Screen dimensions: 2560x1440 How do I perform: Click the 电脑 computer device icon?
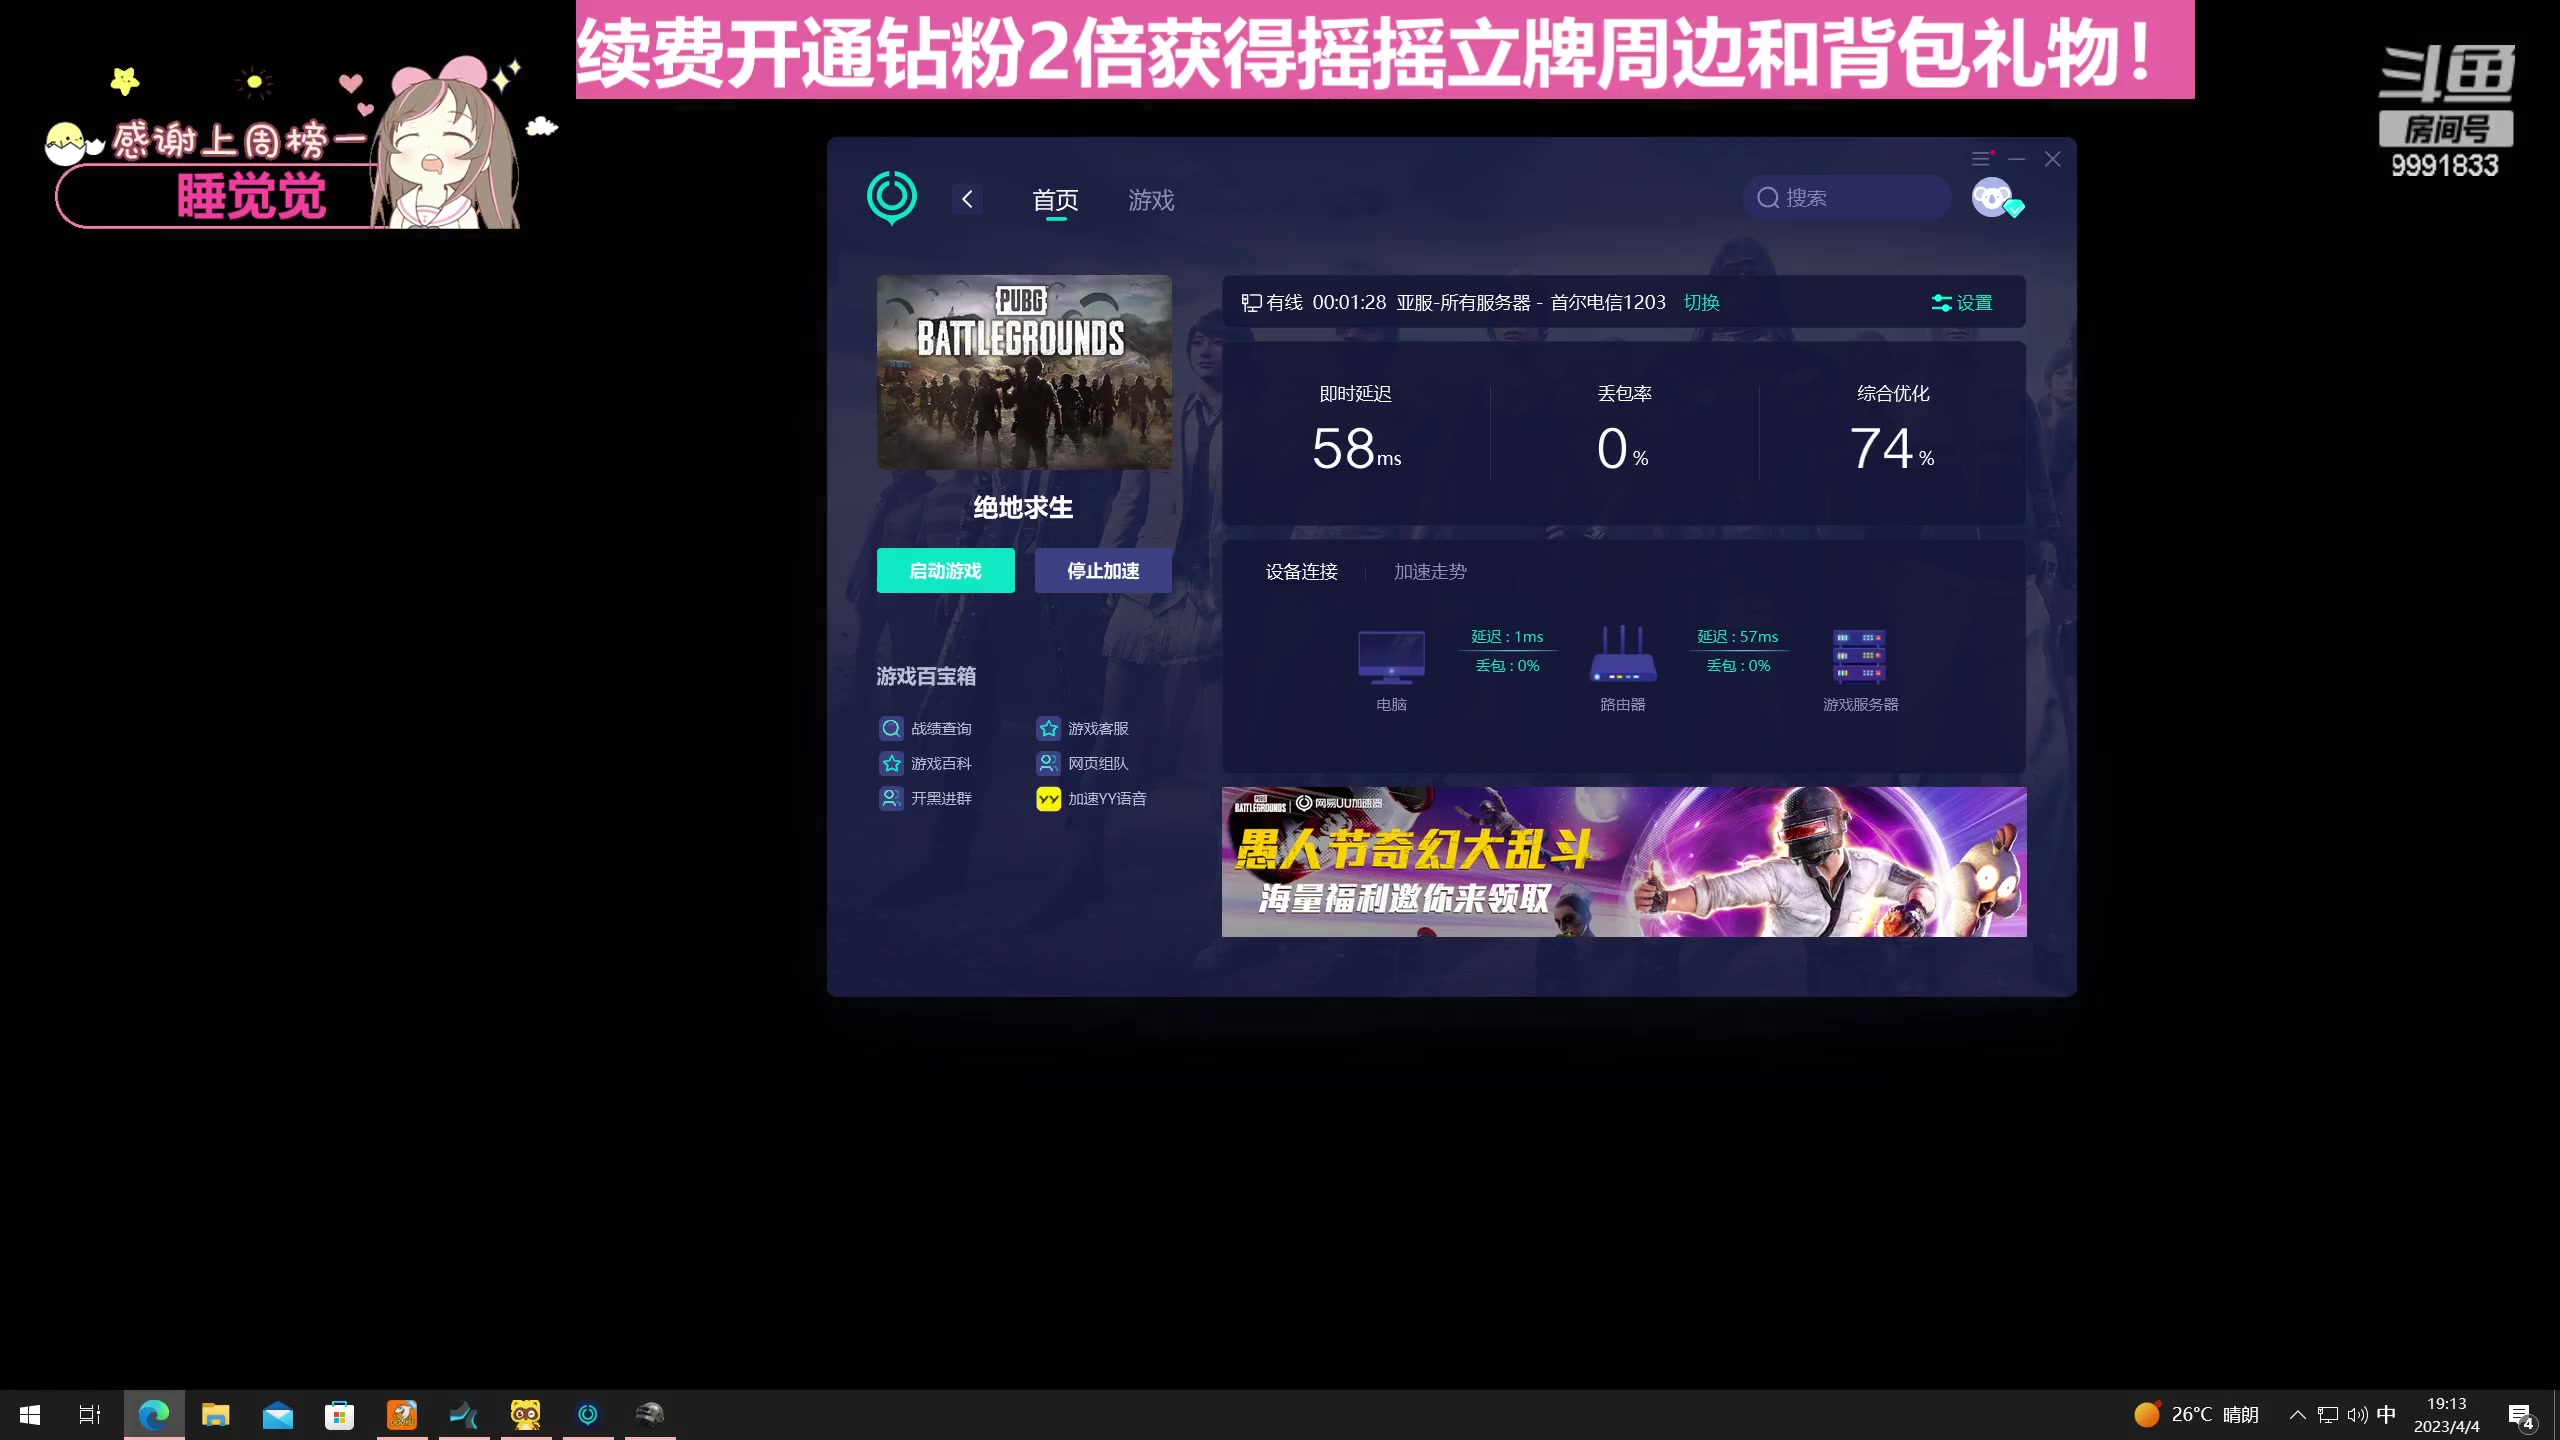pos(1391,657)
